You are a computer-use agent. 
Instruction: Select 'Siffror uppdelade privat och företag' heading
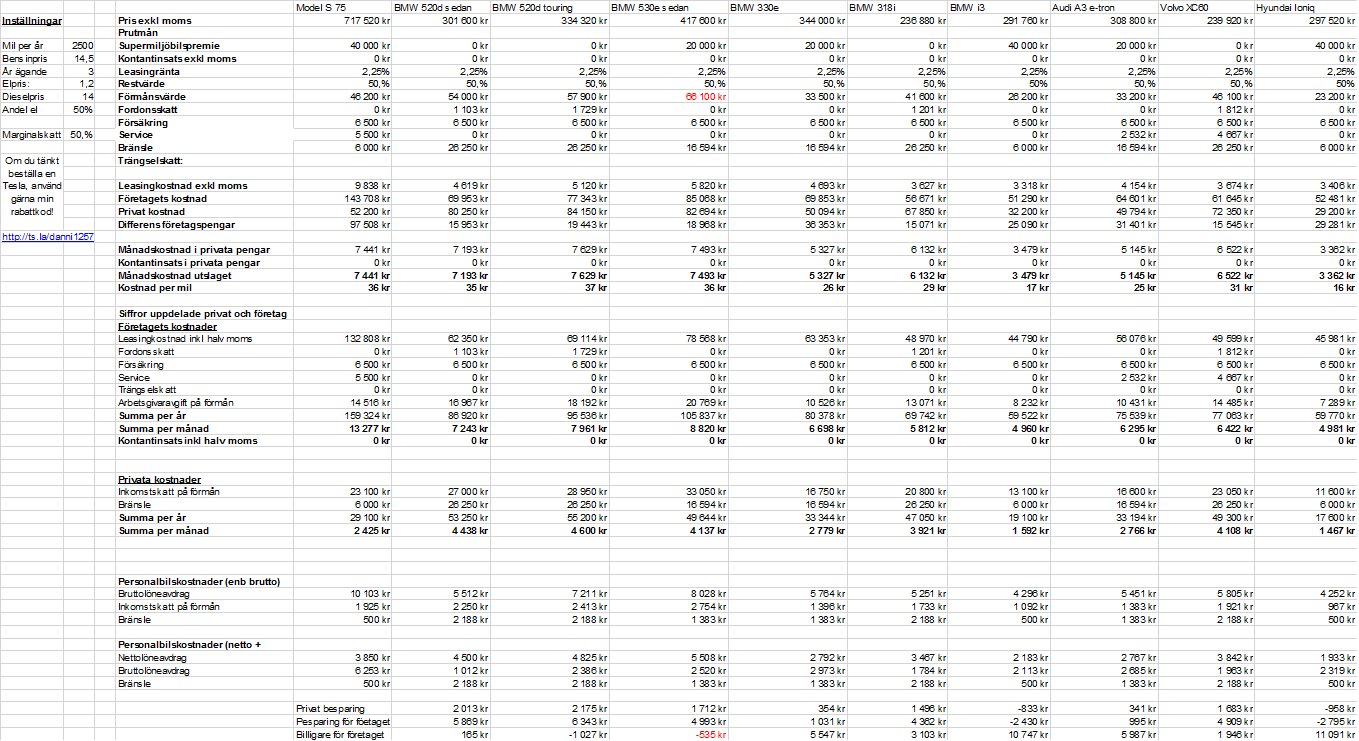[203, 314]
